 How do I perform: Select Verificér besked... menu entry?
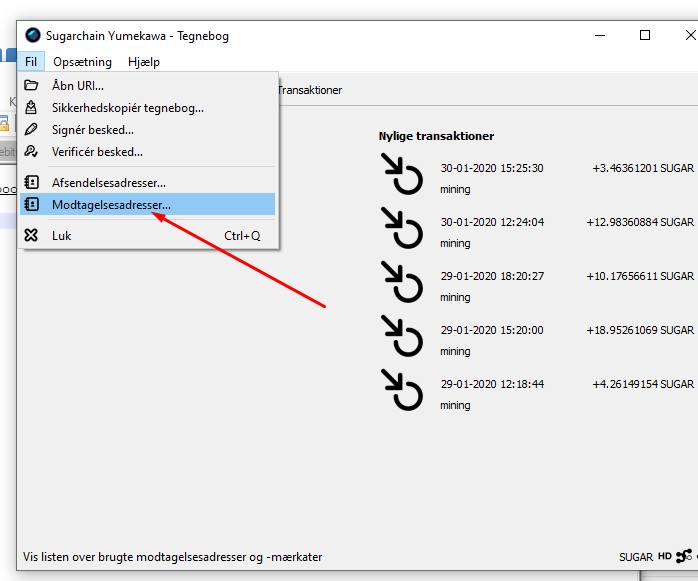click(147, 152)
